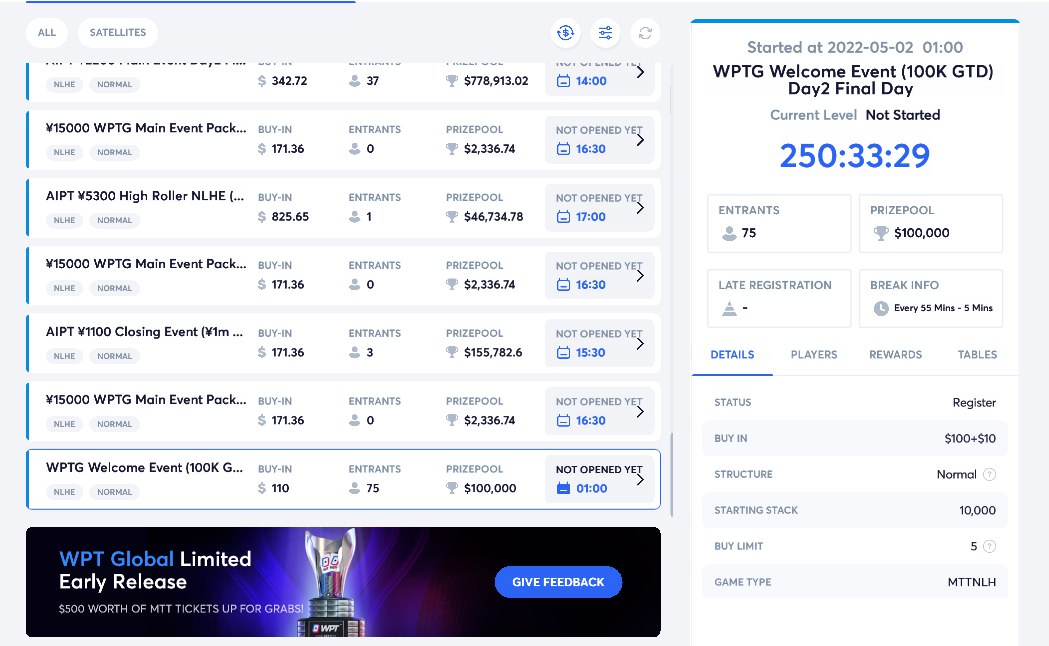Click the prizepool amount '$778,913.02'
The width and height of the screenshot is (1049, 646).
(496, 81)
